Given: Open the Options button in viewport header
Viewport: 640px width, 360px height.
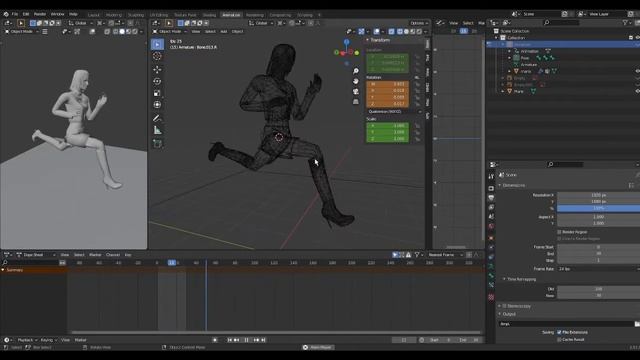Looking at the screenshot, I should [x=419, y=23].
